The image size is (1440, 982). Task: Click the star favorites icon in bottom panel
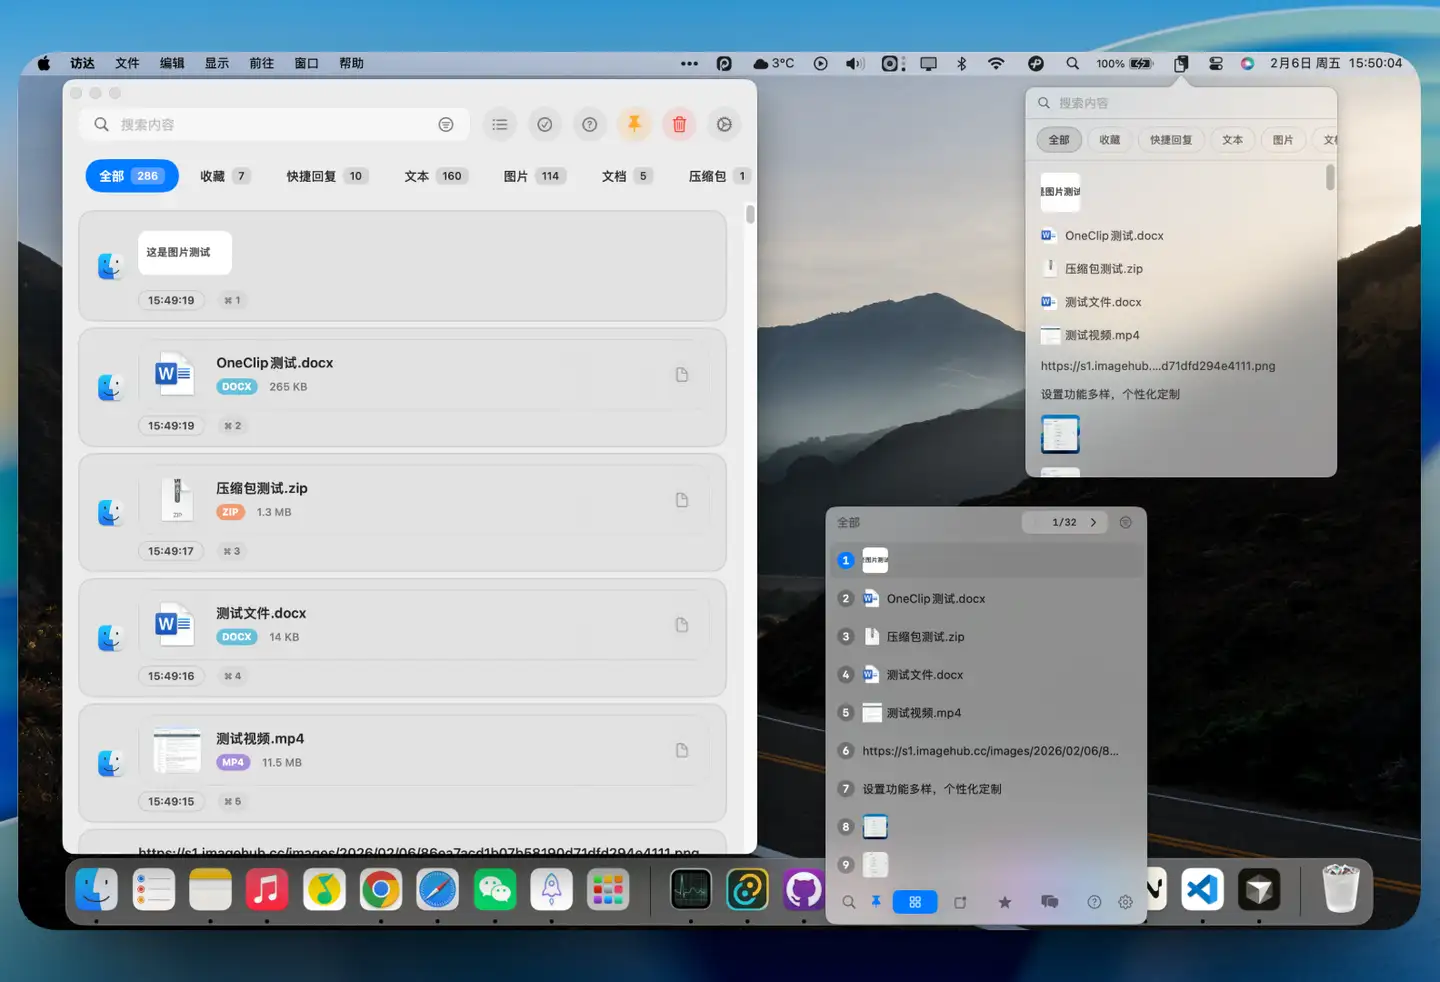coord(1004,902)
